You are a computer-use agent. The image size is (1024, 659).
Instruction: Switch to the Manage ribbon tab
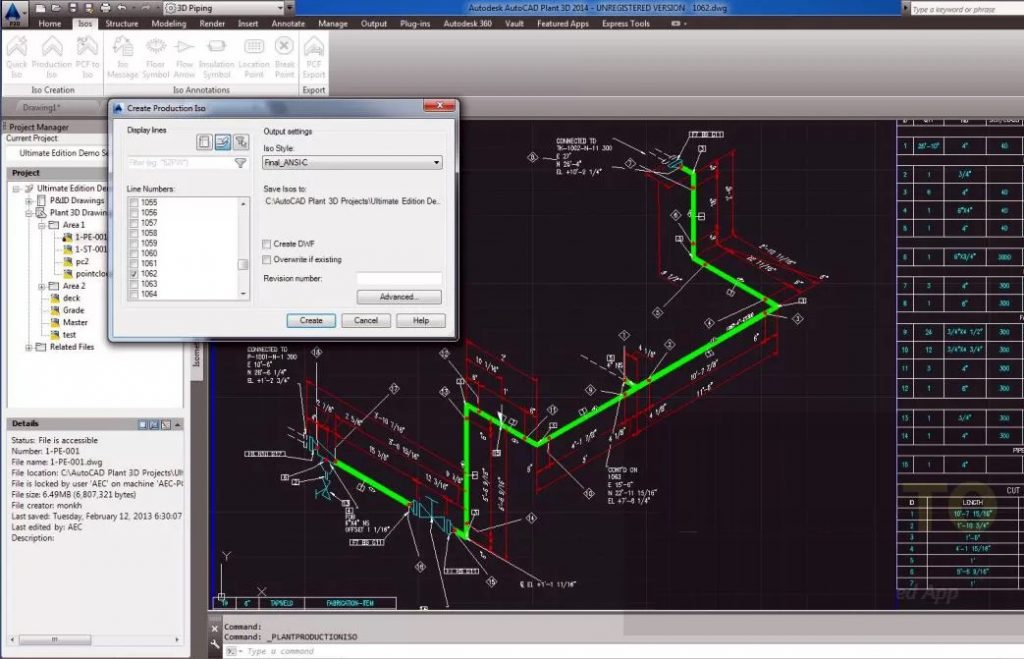tap(332, 24)
